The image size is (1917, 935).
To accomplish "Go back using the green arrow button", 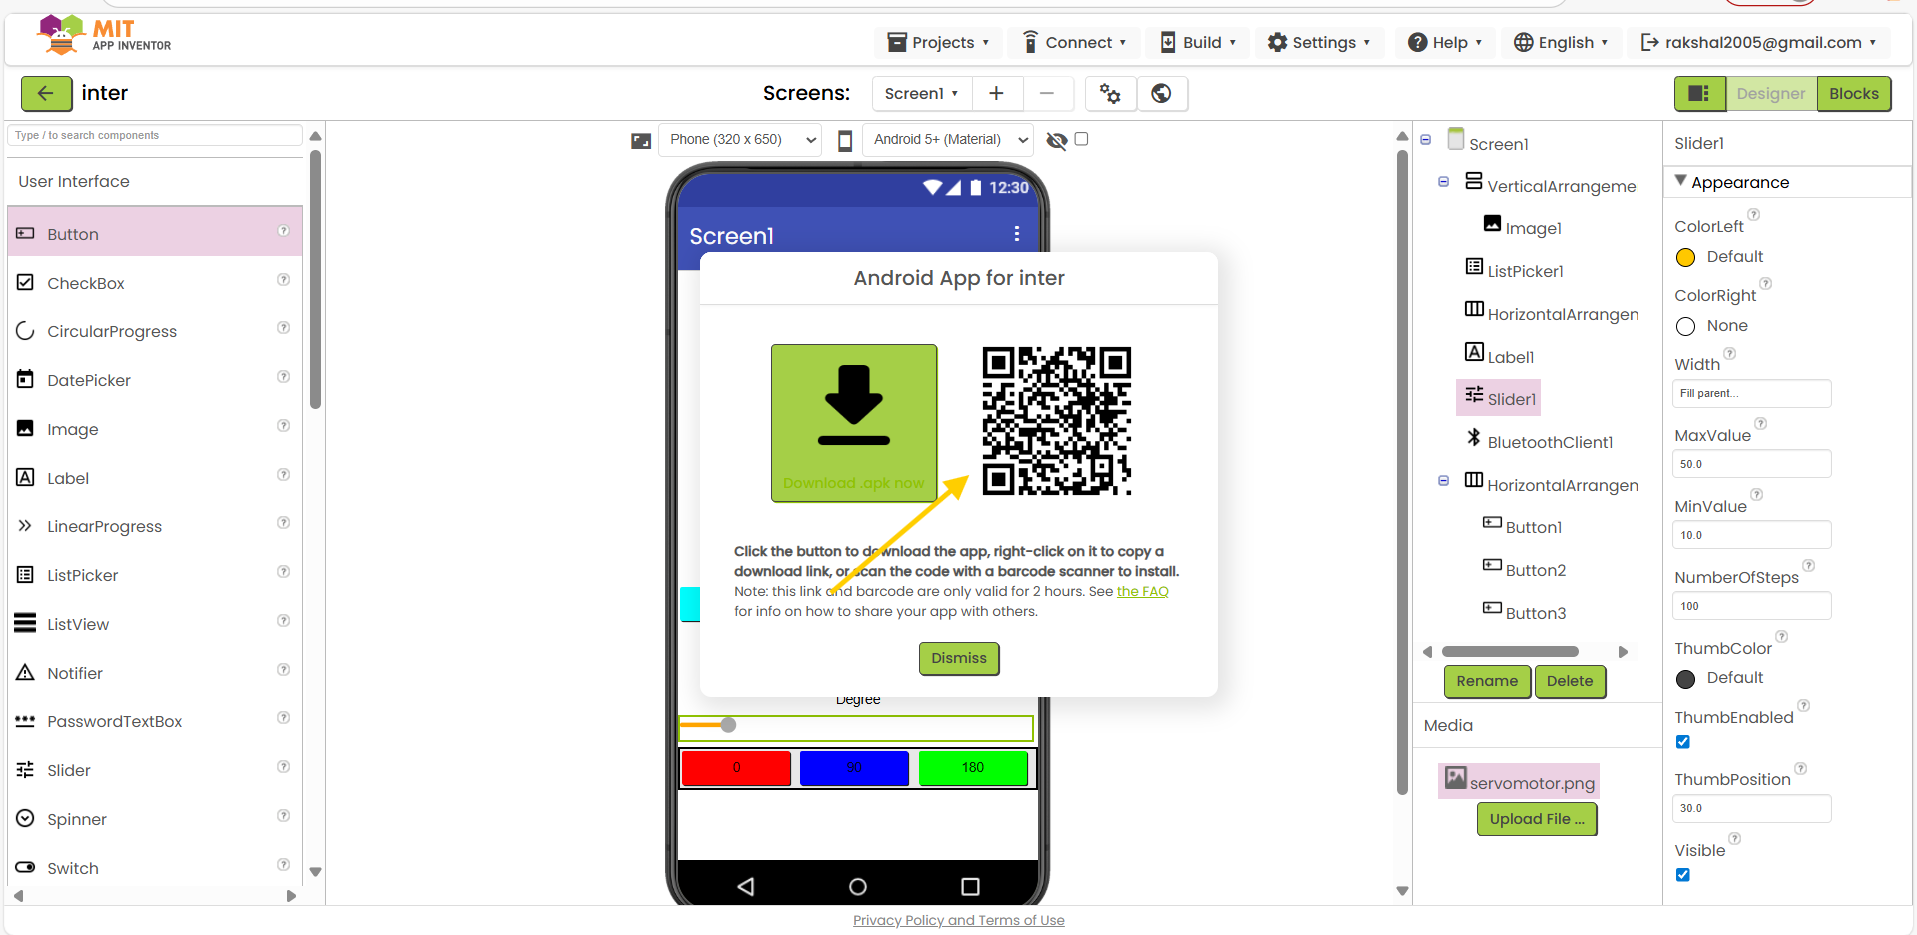I will tap(46, 93).
